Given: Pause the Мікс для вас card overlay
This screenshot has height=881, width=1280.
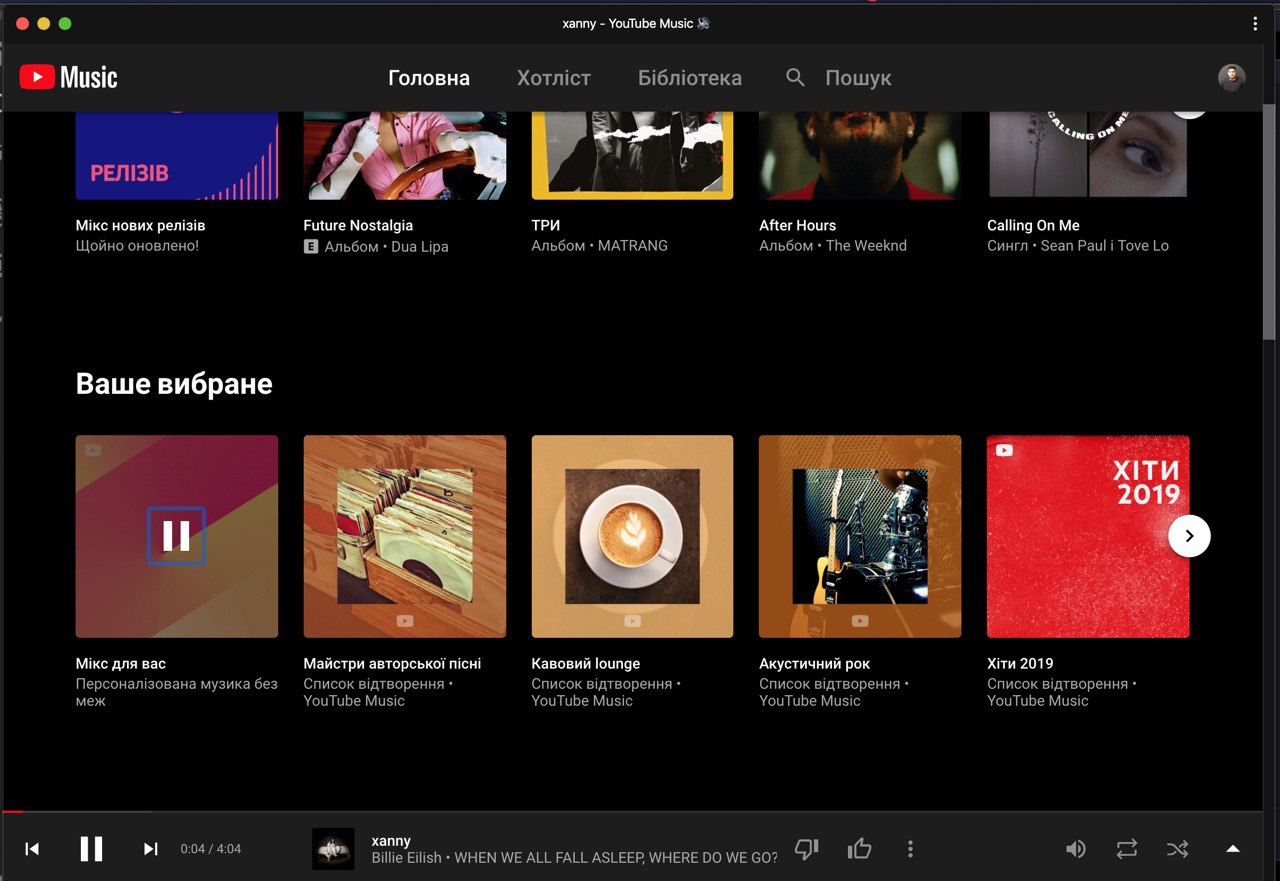Looking at the screenshot, I should tap(176, 536).
